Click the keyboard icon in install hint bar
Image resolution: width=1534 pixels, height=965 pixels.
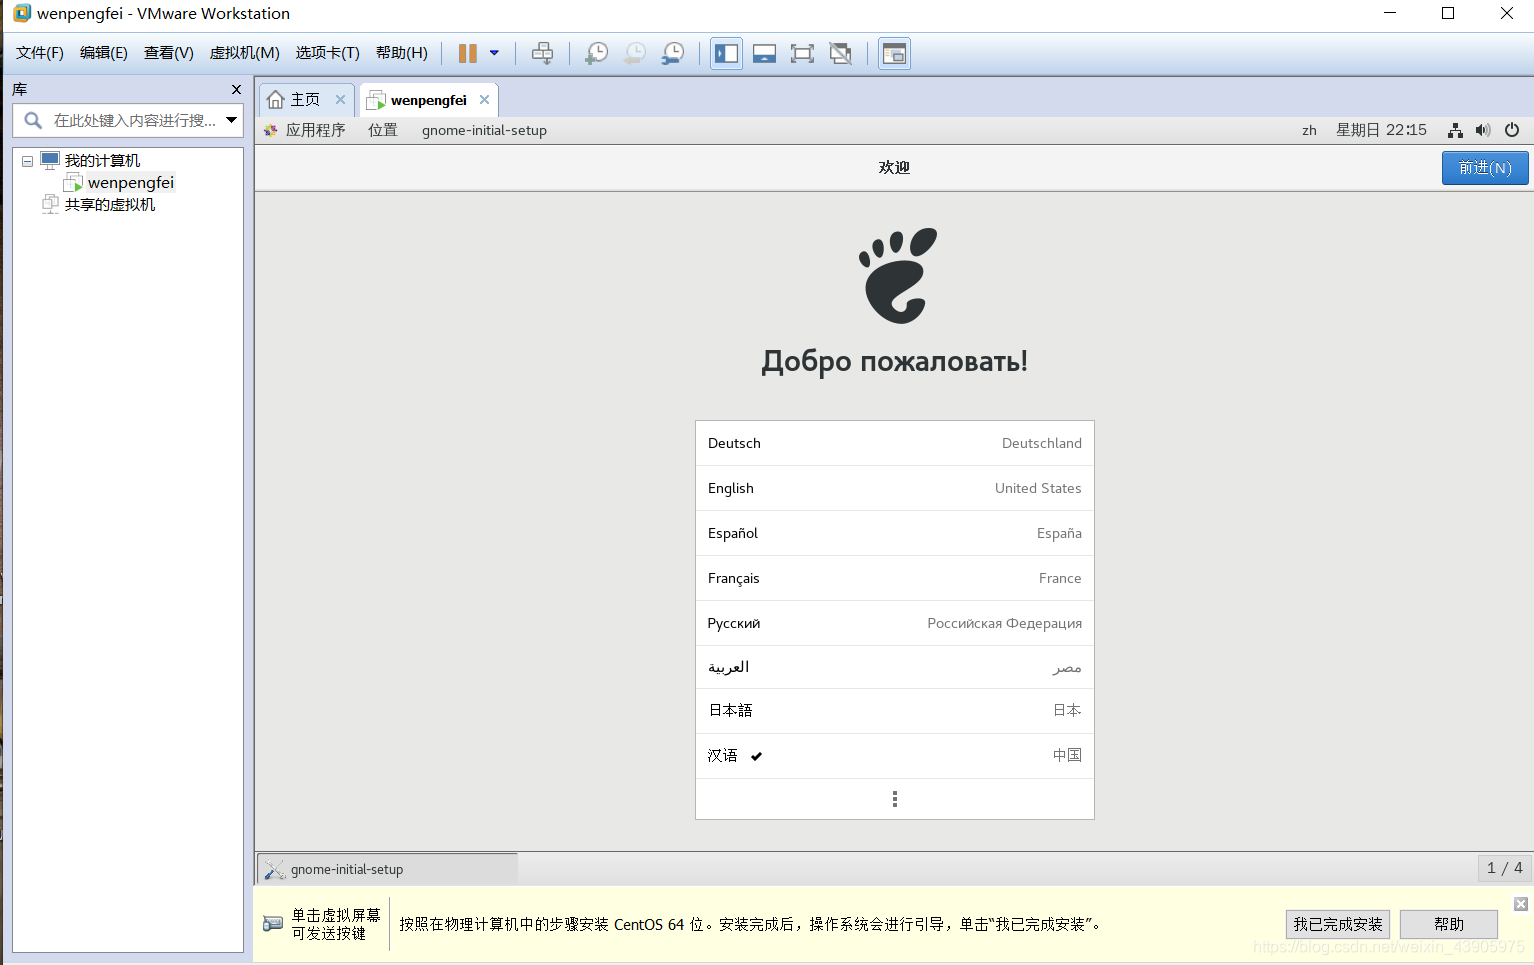point(272,924)
